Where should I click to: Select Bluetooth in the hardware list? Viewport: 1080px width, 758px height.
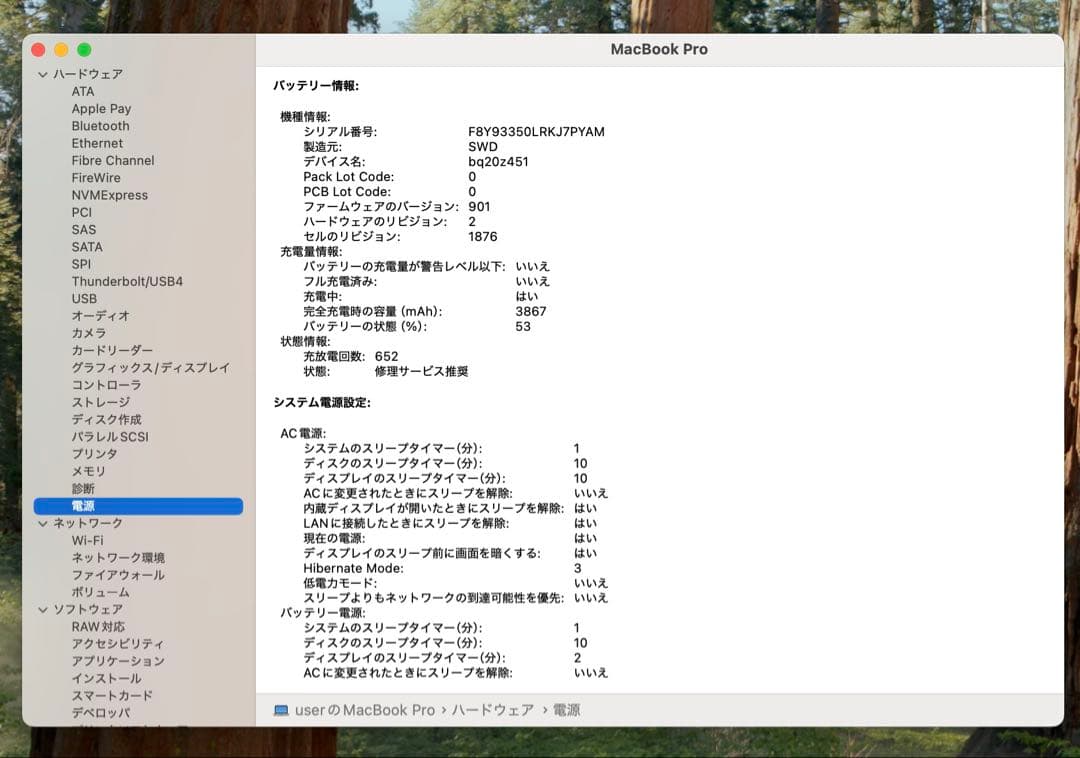coord(101,126)
